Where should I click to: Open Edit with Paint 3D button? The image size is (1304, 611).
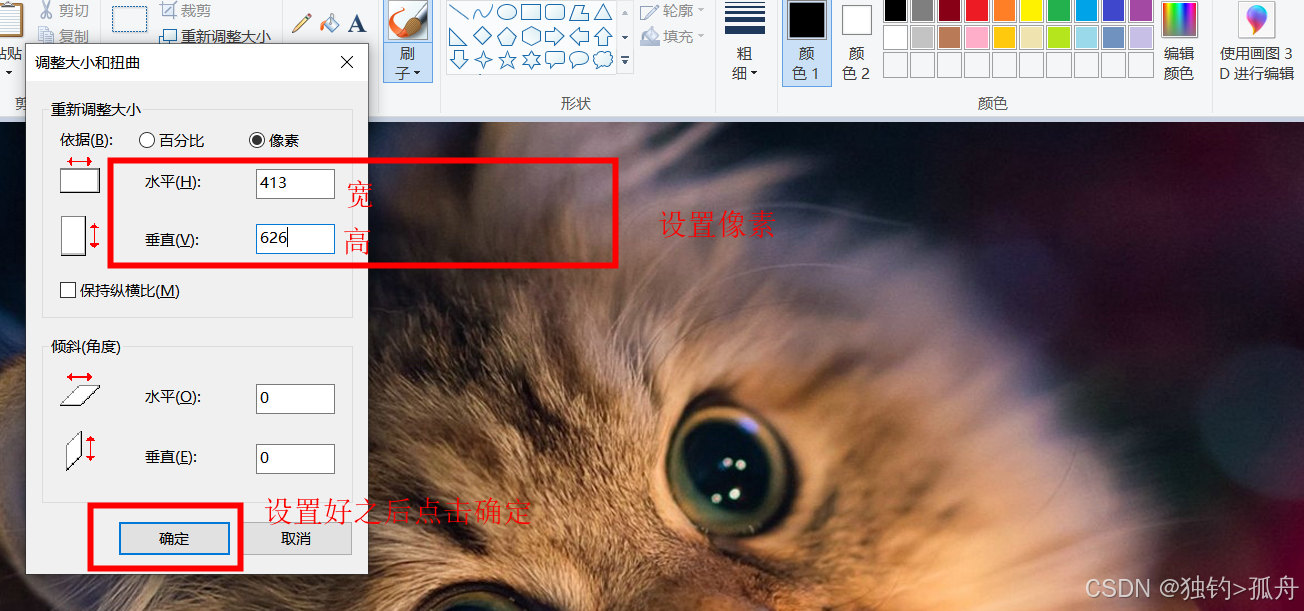tap(1257, 42)
